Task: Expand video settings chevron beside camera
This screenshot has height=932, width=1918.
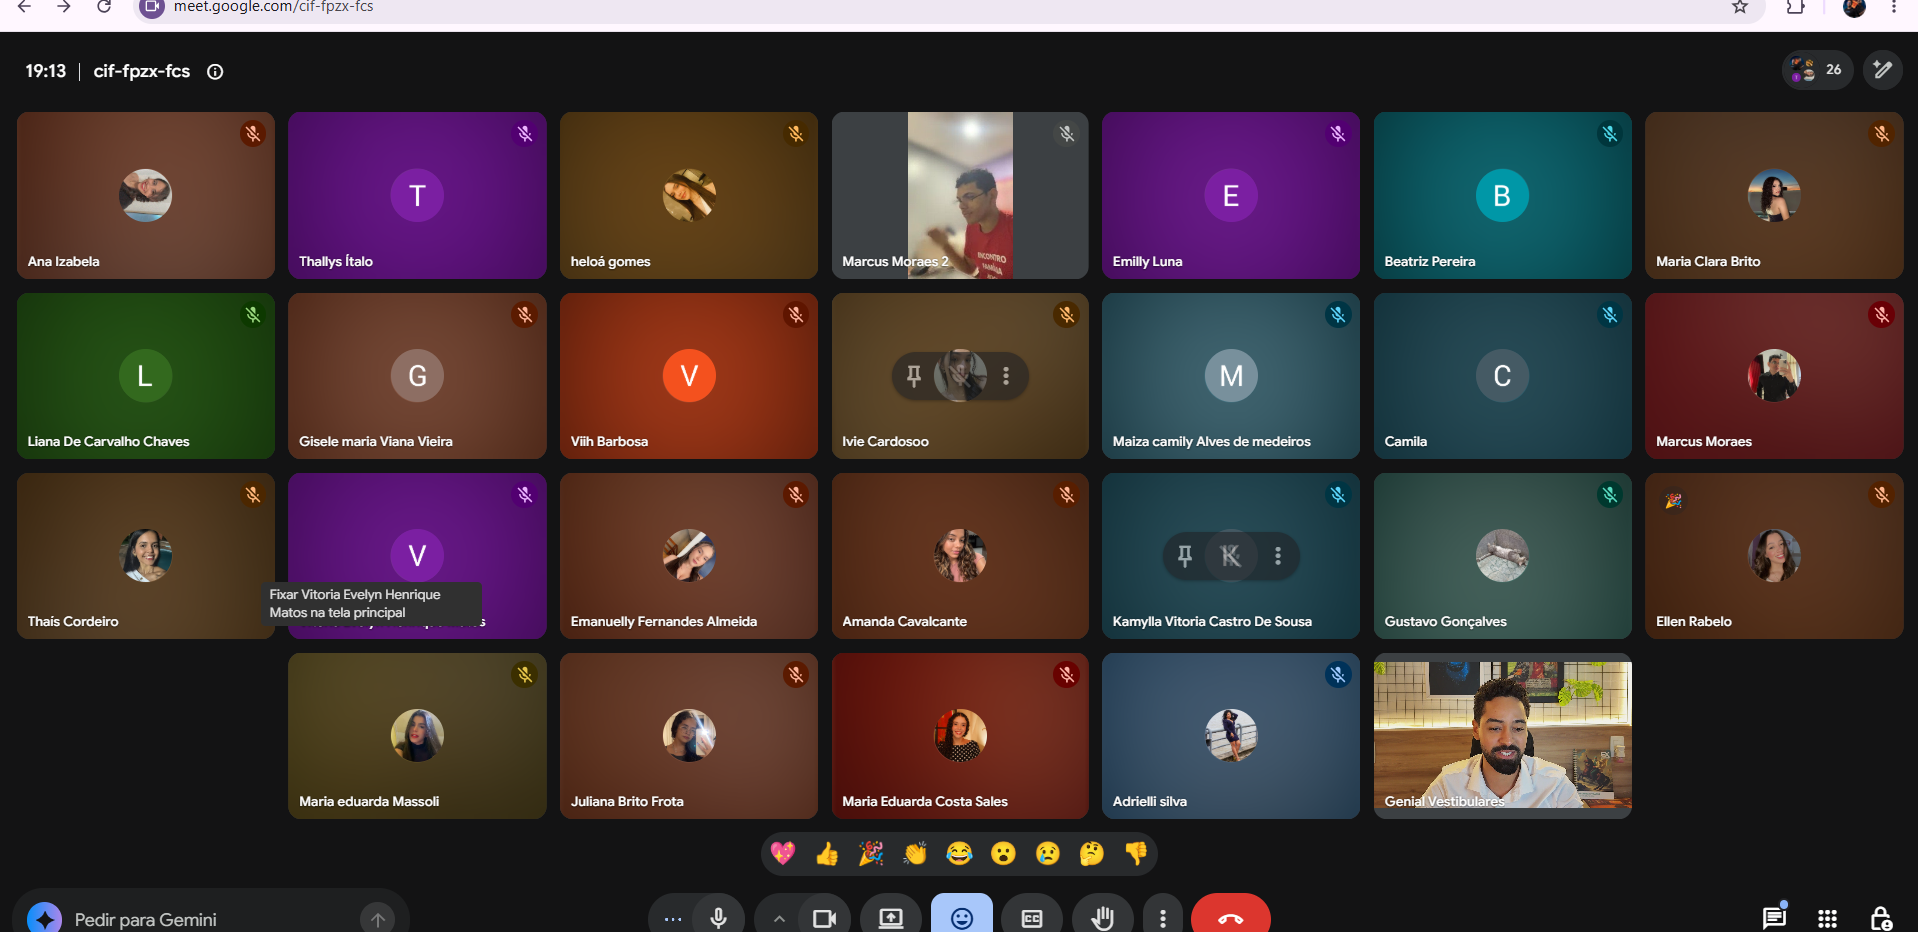Action: [x=779, y=918]
